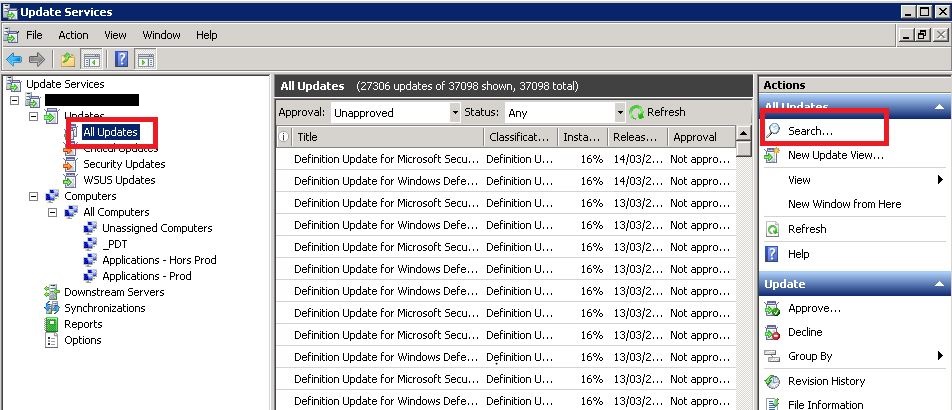Viewport: 952px width, 410px height.
Task: Collapse the Updates tree node
Action: coord(33,116)
